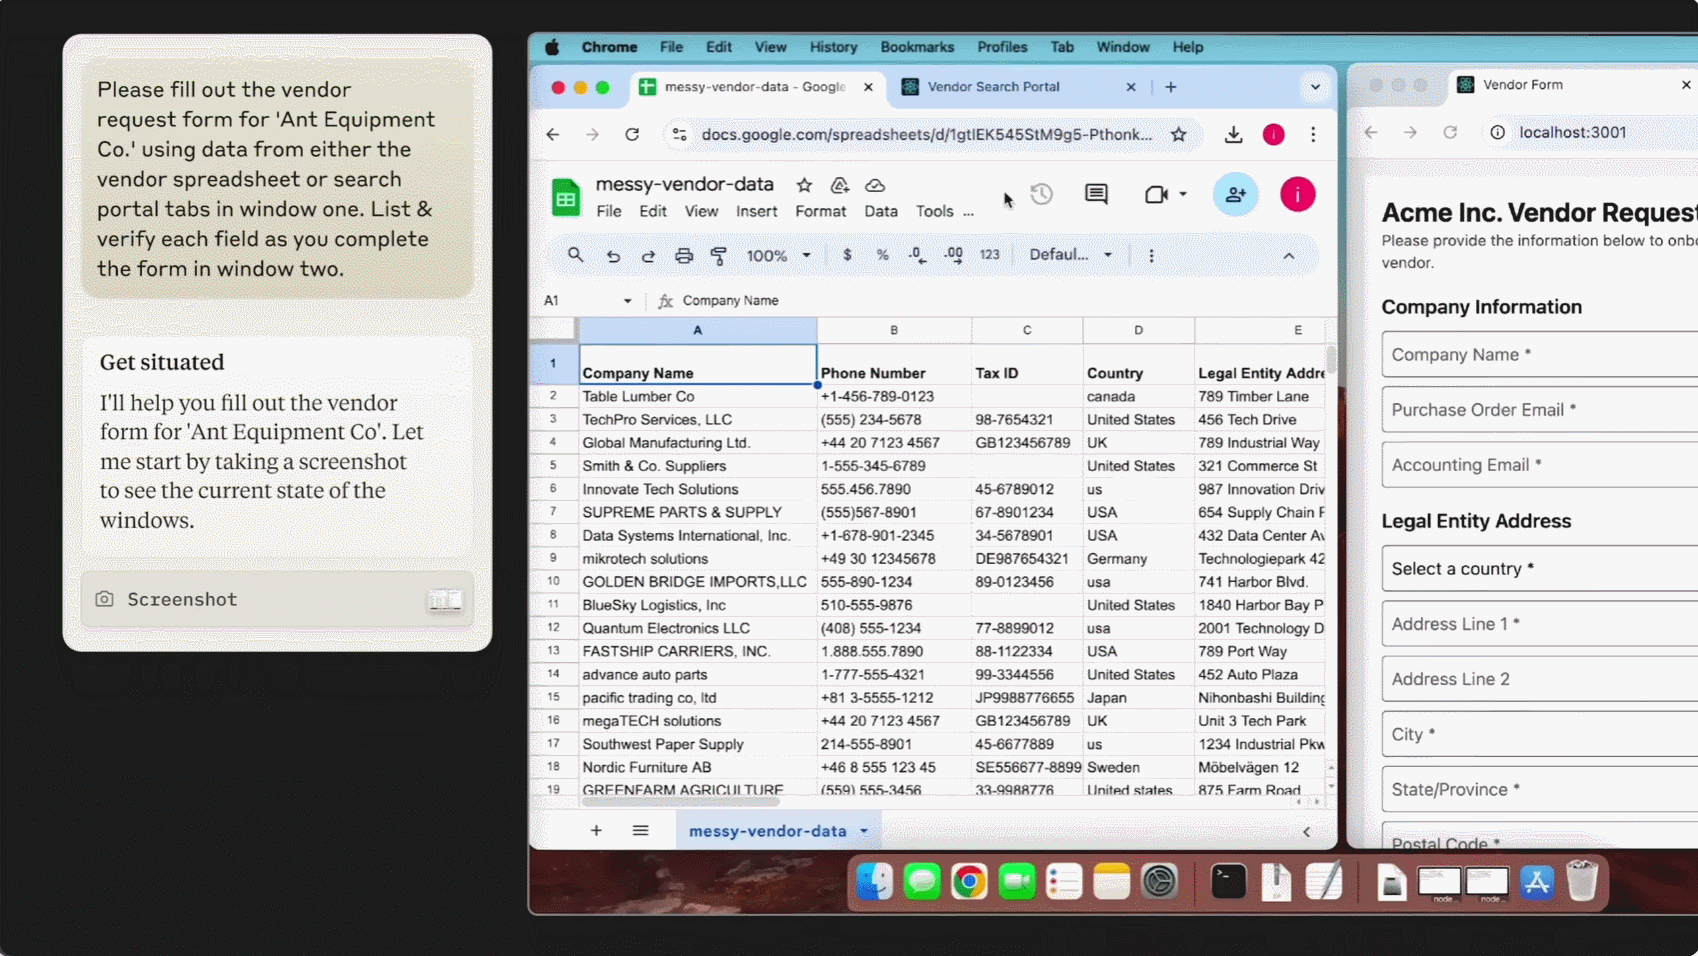
Task: Open the all sheets list icon
Action: pyautogui.click(x=640, y=831)
